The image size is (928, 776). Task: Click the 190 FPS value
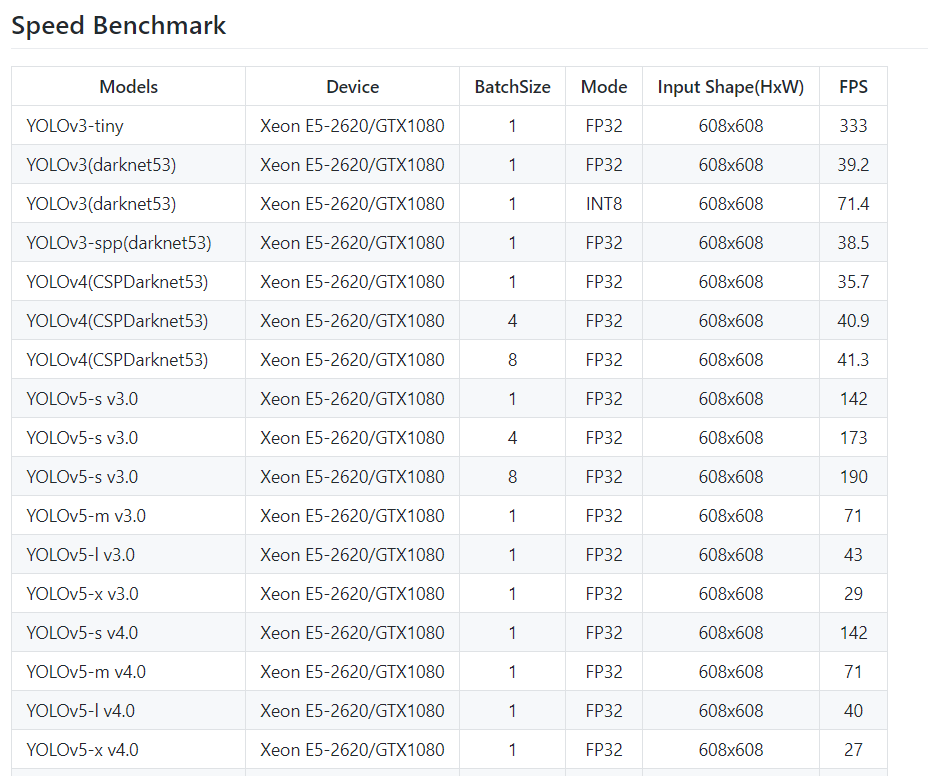pos(853,477)
